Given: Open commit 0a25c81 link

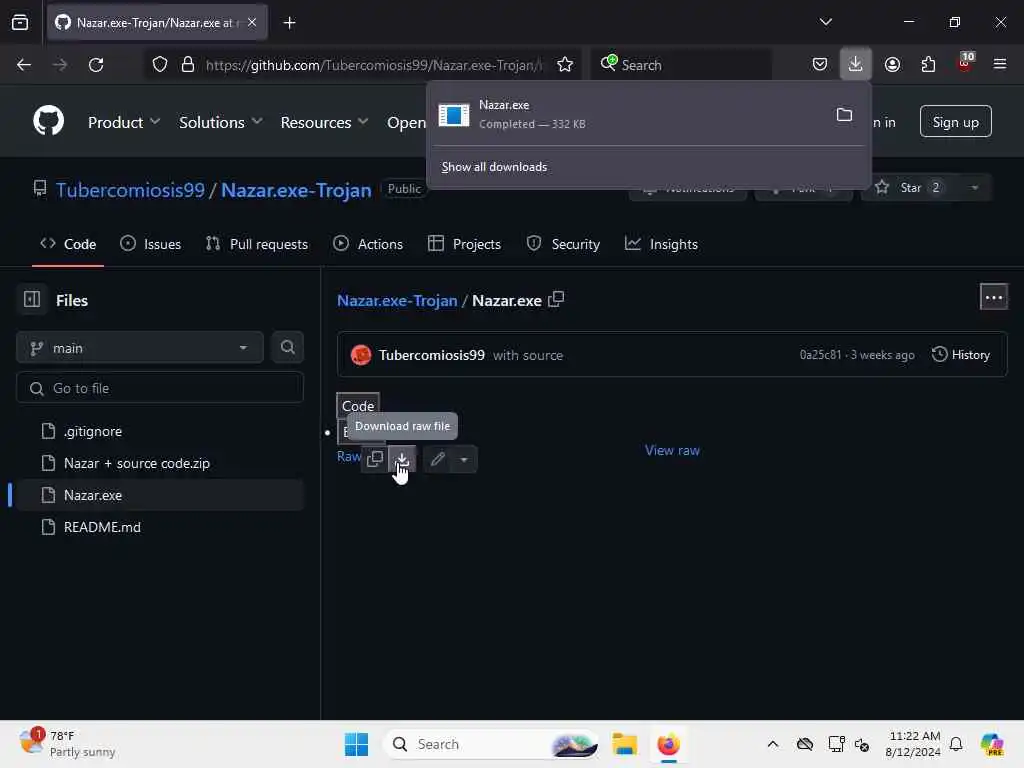Looking at the screenshot, I should tap(820, 355).
